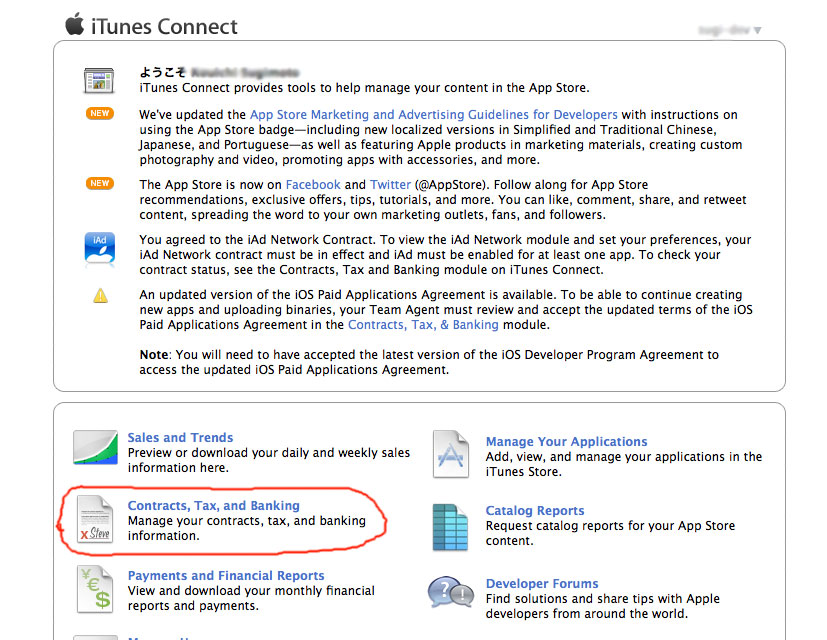Go to Manage Your Applications link
Screen dimensions: 827x640
coord(566,442)
